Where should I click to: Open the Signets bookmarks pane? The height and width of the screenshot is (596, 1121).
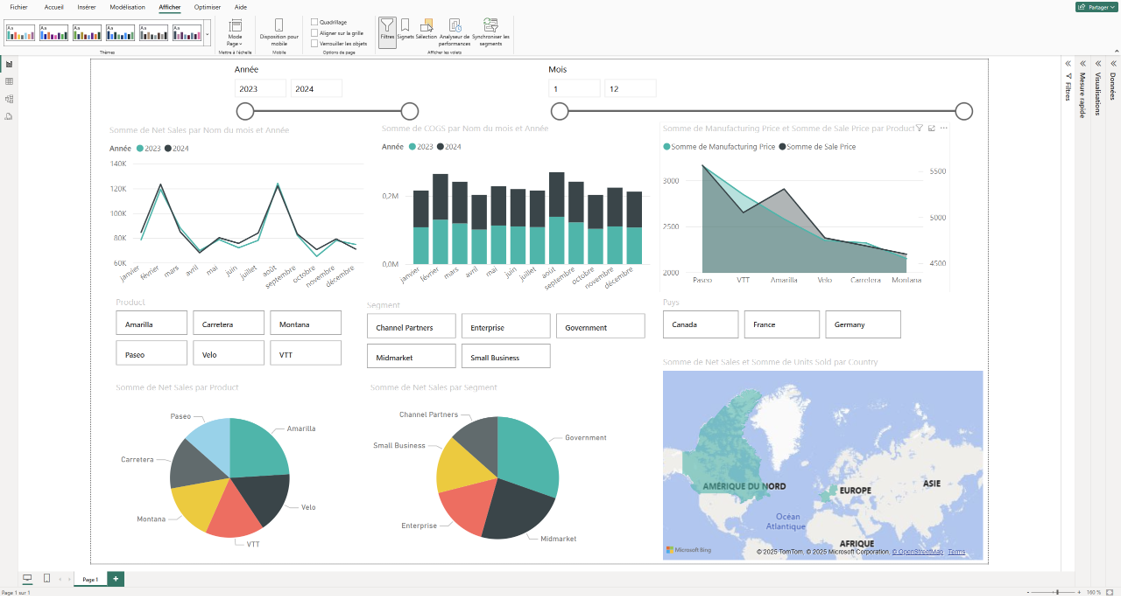coord(405,30)
